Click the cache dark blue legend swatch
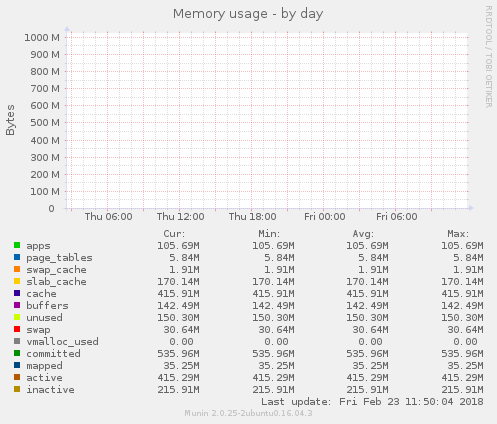Viewport: 497px width, 424px height. [17, 293]
